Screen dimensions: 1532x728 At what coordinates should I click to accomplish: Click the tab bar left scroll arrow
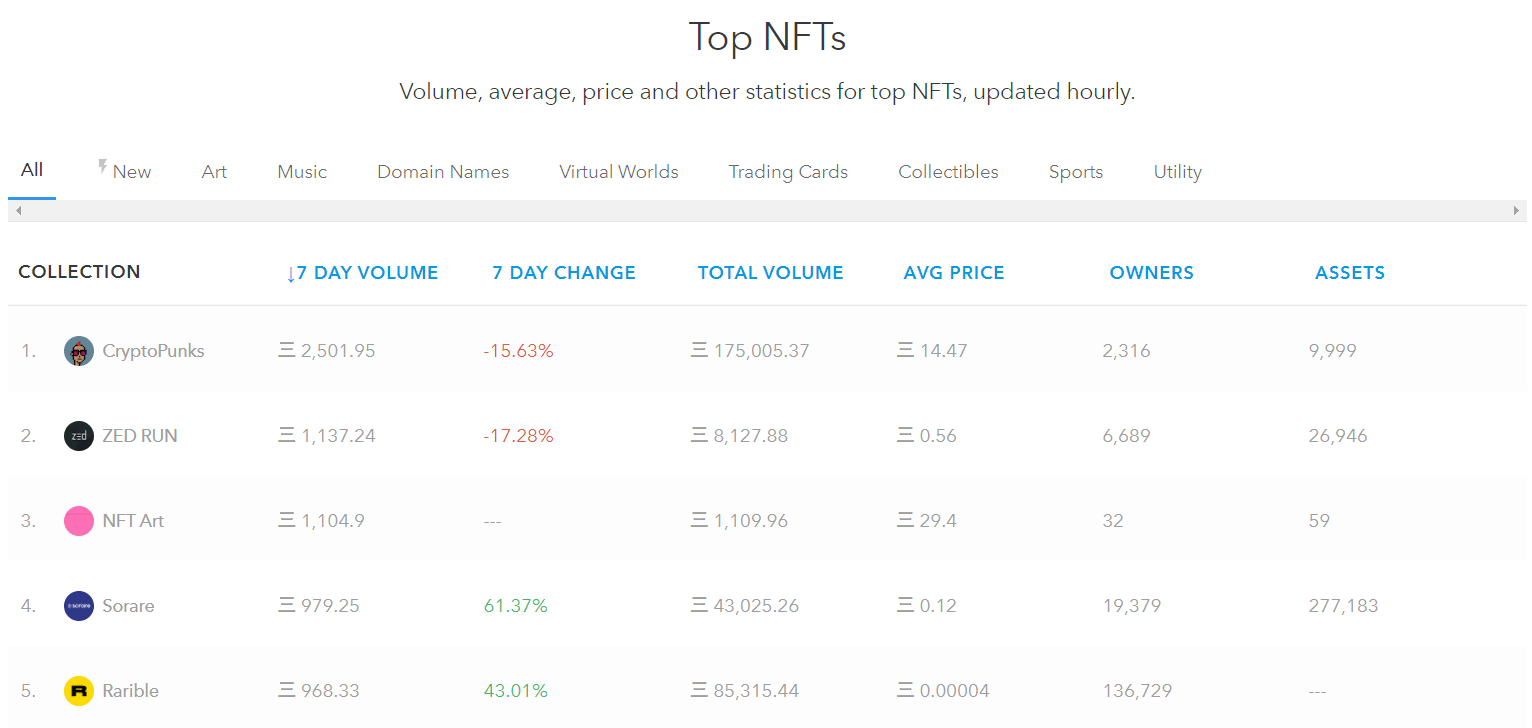tap(18, 211)
